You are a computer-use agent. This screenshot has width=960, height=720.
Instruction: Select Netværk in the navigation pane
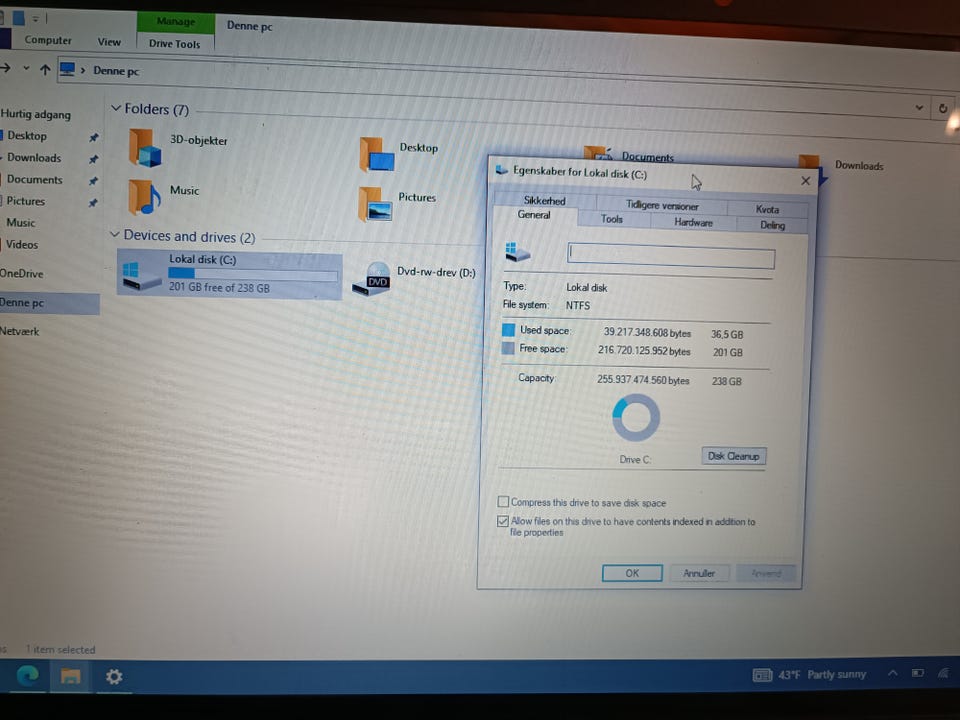[20, 332]
